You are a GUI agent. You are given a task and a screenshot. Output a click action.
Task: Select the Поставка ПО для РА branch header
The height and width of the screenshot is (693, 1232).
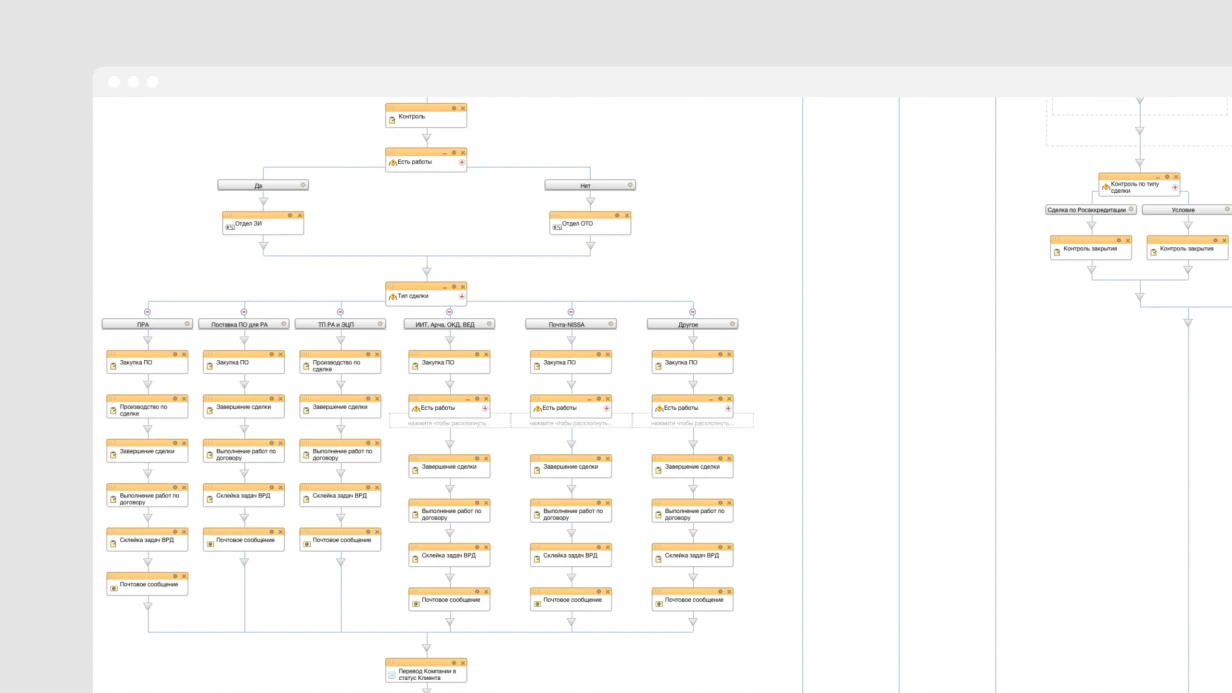pyautogui.click(x=244, y=324)
